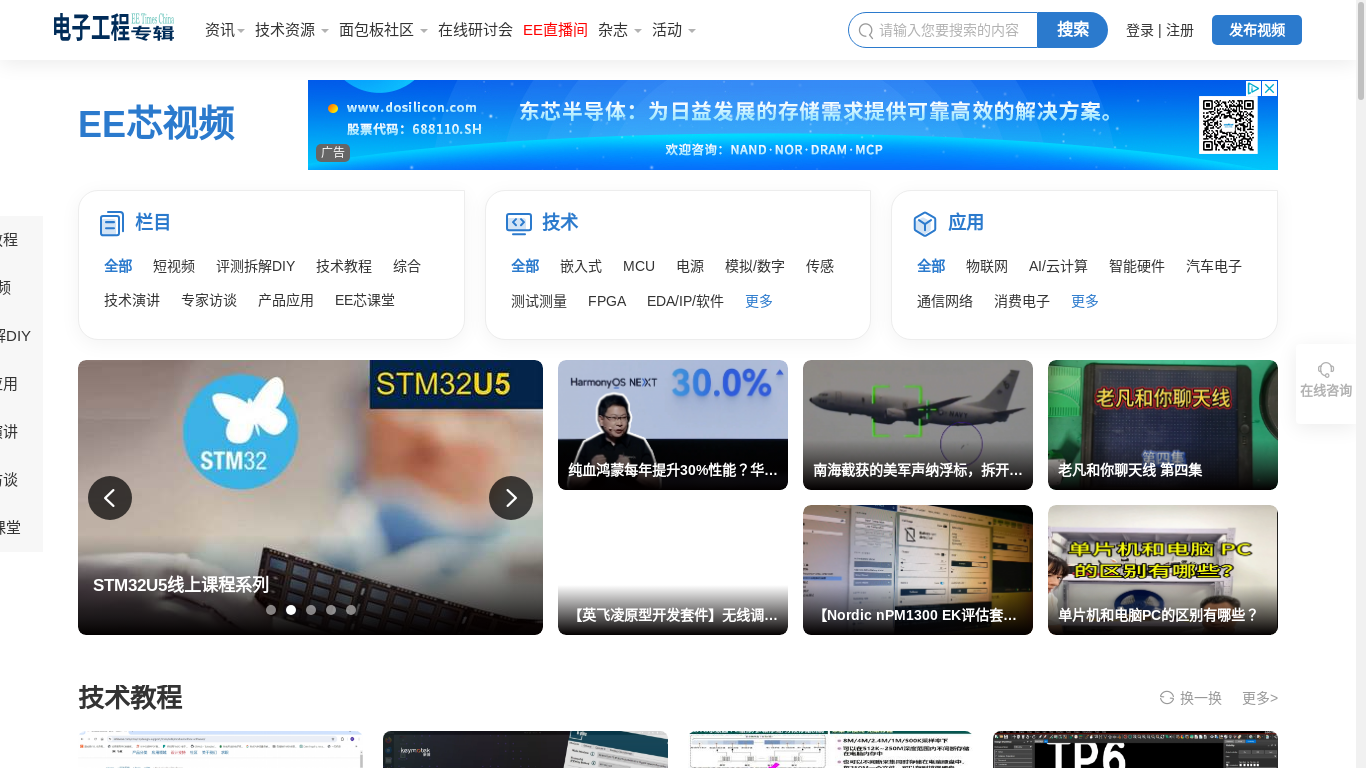Open 纯血鸿蒙 HarmonyOS video thumbnail
This screenshot has height=768, width=1366.
click(673, 425)
